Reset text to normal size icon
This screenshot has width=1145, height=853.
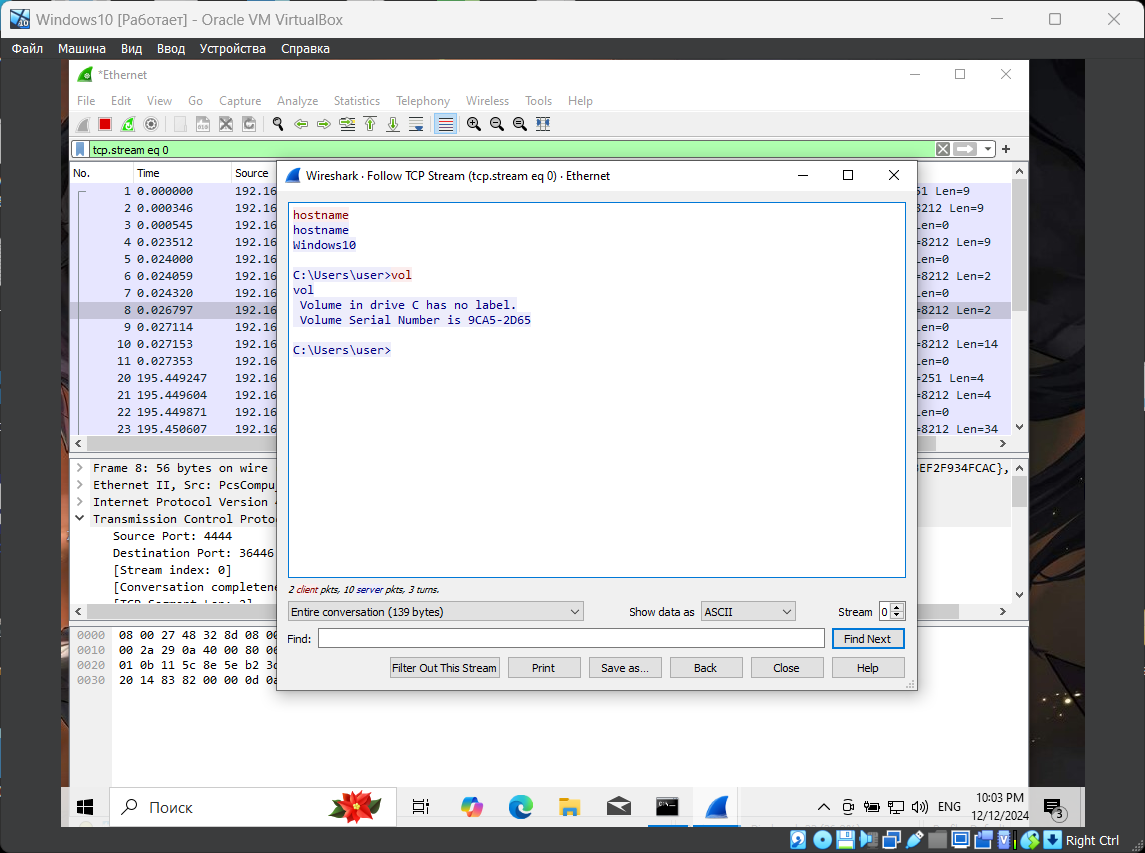pyautogui.click(x=520, y=124)
